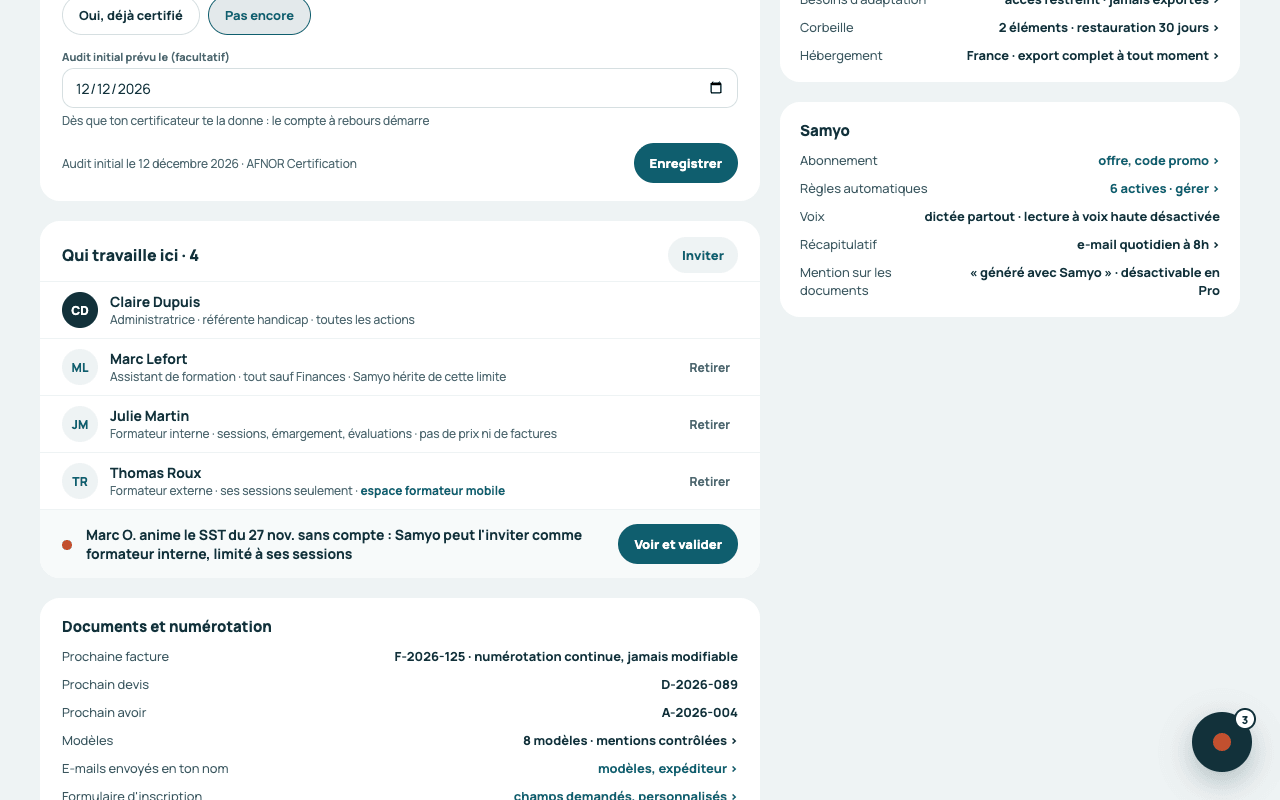Click the initial audit date field
1280x800 pixels.
point(400,88)
